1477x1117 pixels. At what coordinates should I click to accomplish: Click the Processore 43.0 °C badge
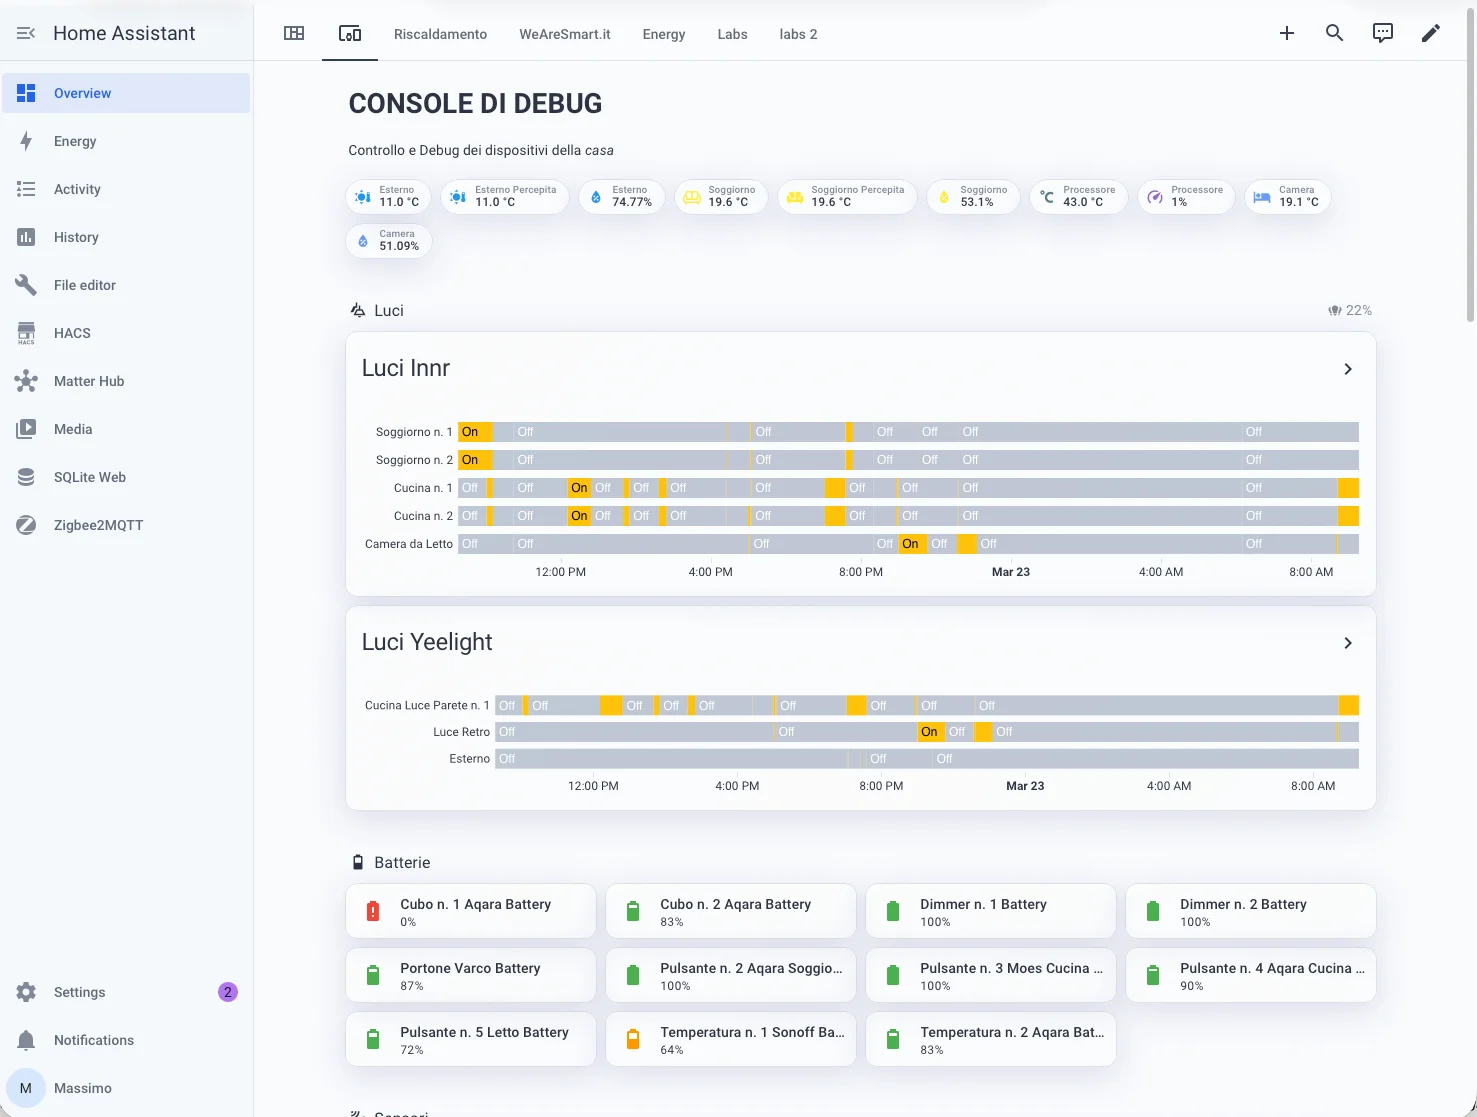click(1078, 197)
